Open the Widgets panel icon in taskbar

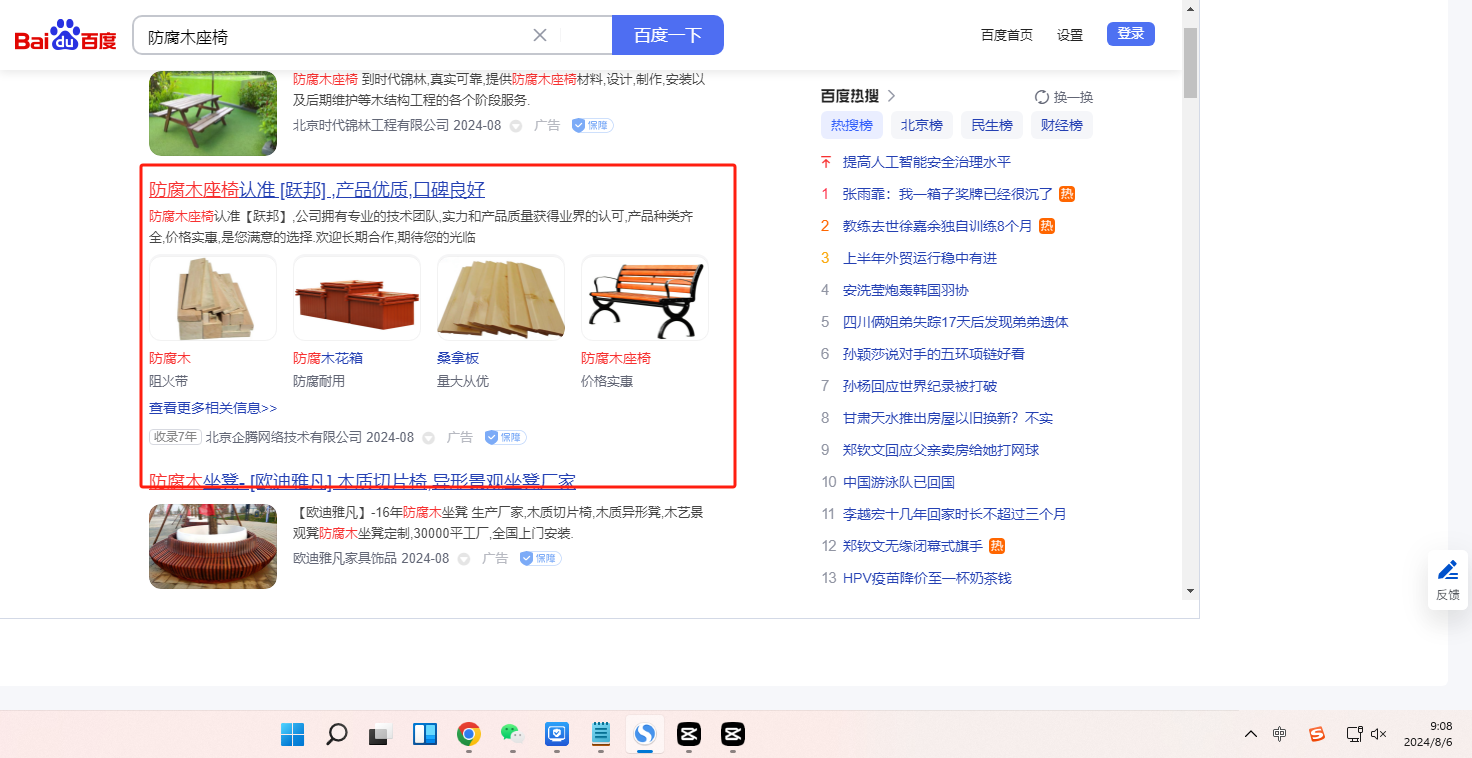[424, 734]
